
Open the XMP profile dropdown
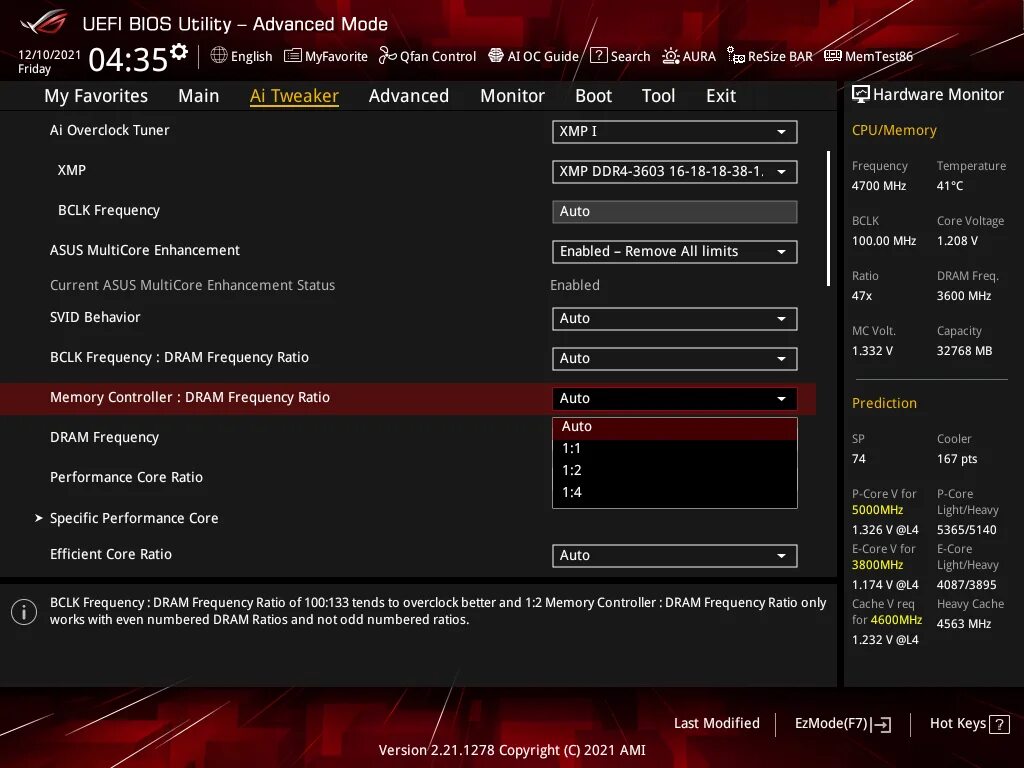pos(675,172)
